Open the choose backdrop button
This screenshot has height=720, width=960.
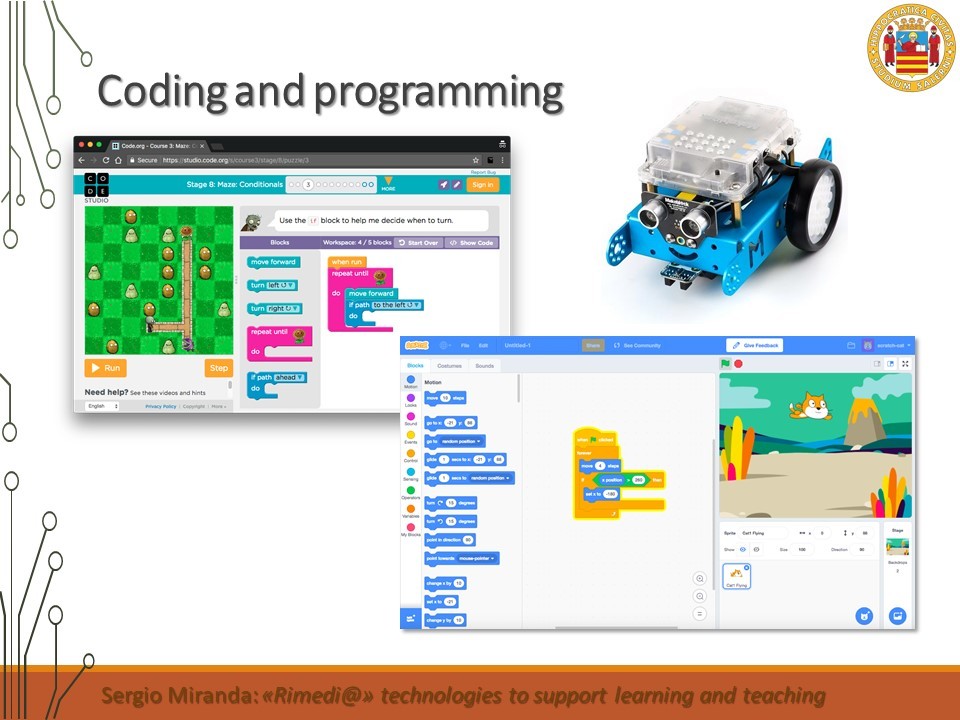tap(897, 616)
